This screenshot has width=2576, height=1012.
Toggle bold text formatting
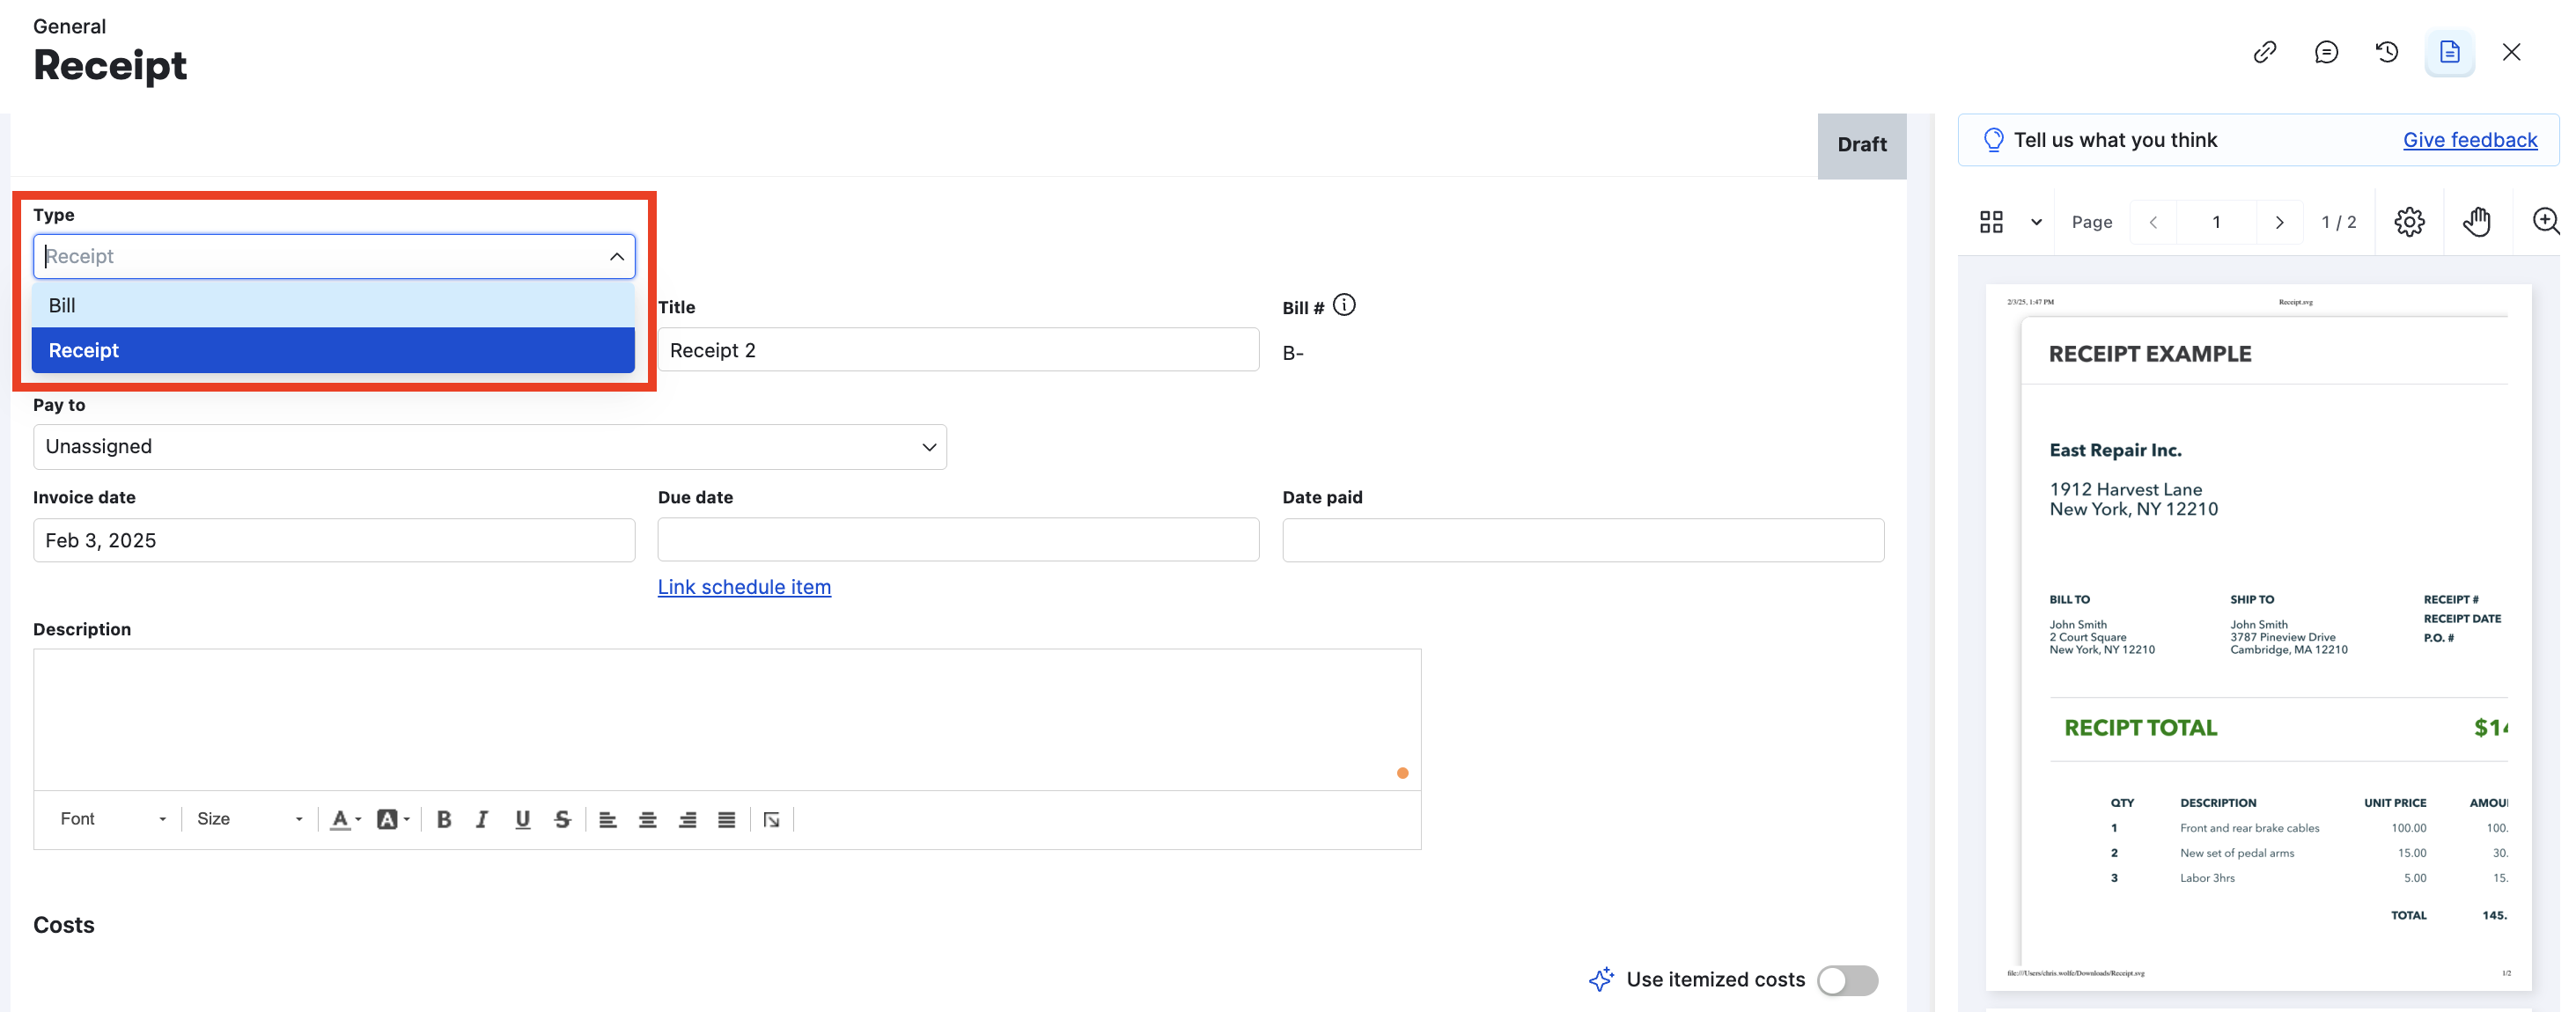[444, 820]
